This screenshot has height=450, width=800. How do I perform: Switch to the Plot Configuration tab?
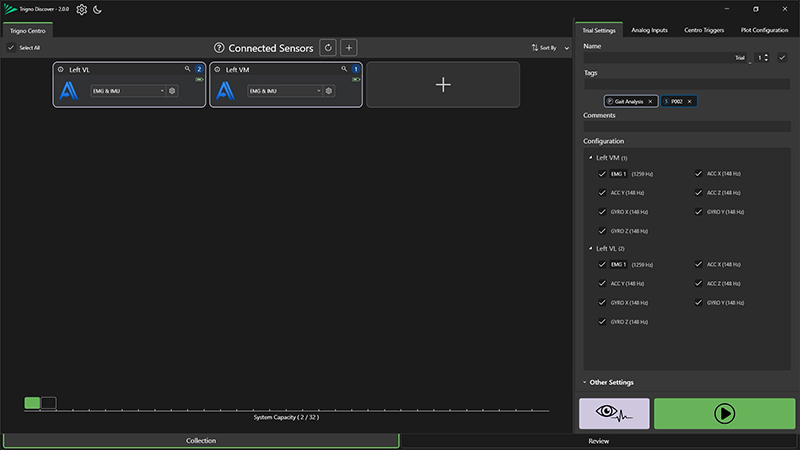[x=764, y=30]
